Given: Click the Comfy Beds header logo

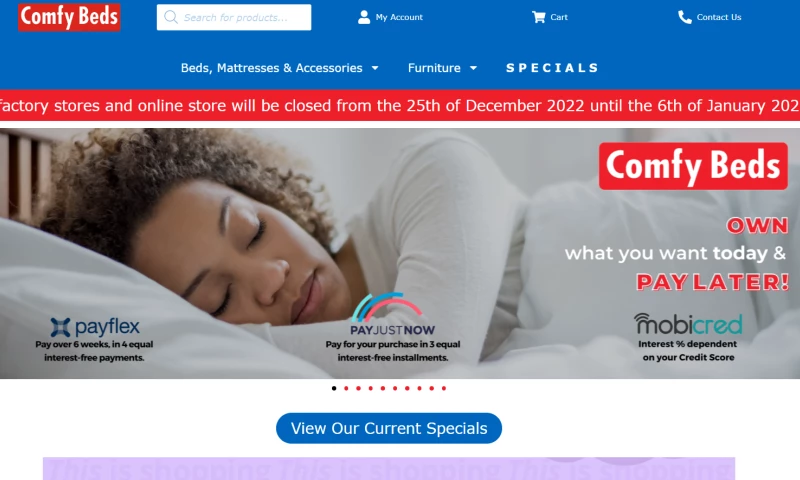Looking at the screenshot, I should pos(69,17).
